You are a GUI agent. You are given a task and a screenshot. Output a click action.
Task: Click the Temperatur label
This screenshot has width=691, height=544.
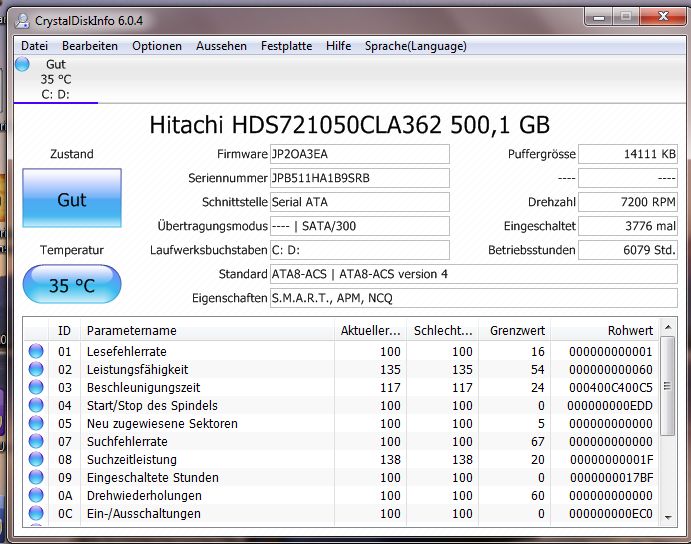[x=72, y=250]
